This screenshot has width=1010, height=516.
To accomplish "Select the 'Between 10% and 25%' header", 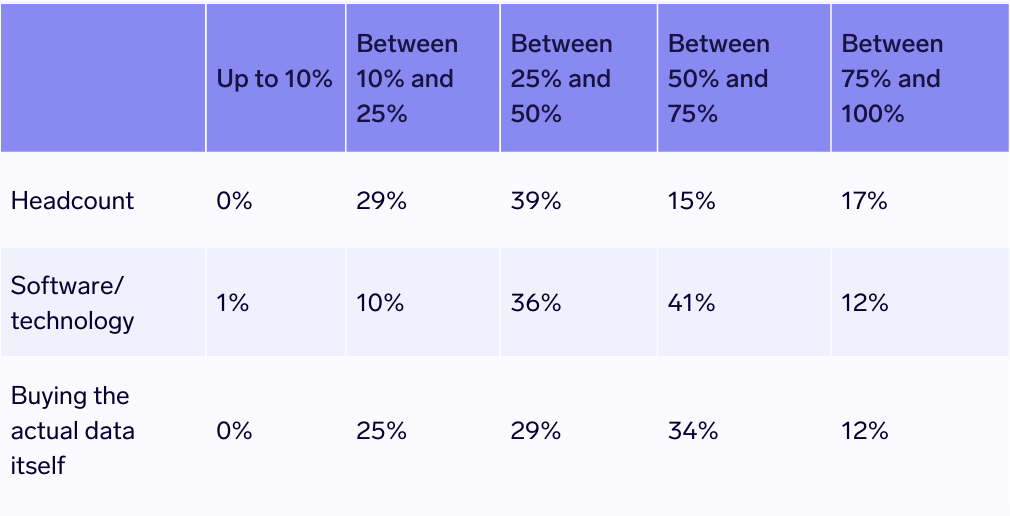I will (x=407, y=79).
